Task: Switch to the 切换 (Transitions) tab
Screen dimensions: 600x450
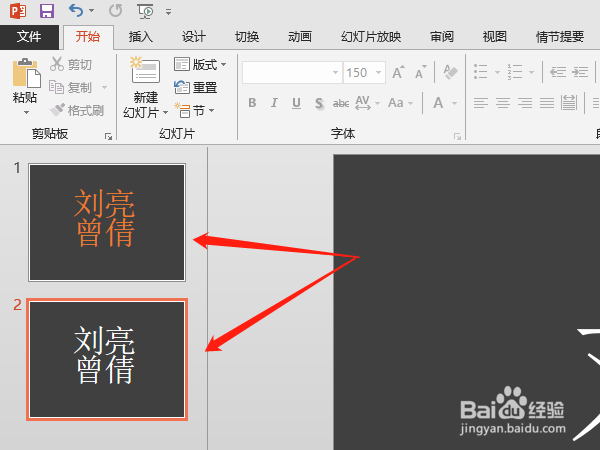Action: coord(247,37)
